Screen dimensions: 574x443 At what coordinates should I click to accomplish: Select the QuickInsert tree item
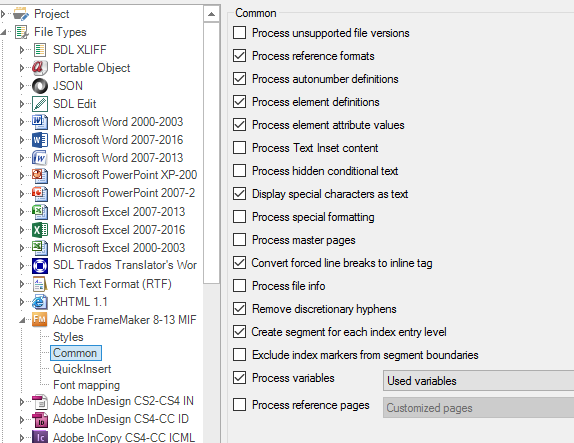tap(82, 369)
